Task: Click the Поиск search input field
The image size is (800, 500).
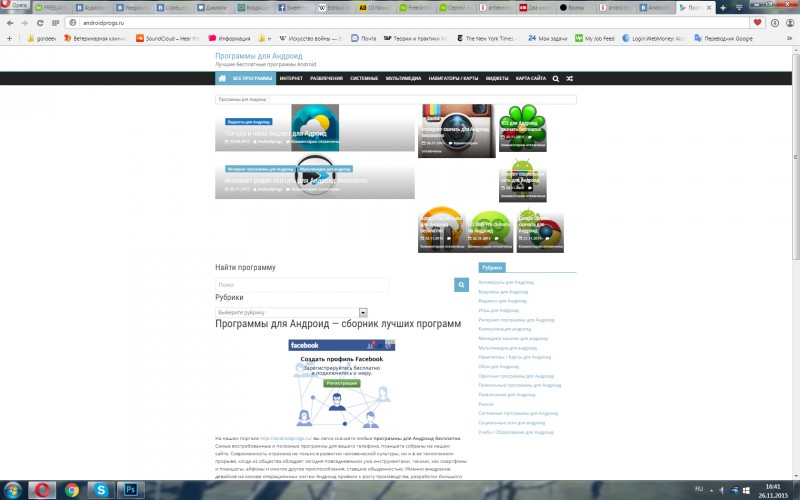Action: 302,285
